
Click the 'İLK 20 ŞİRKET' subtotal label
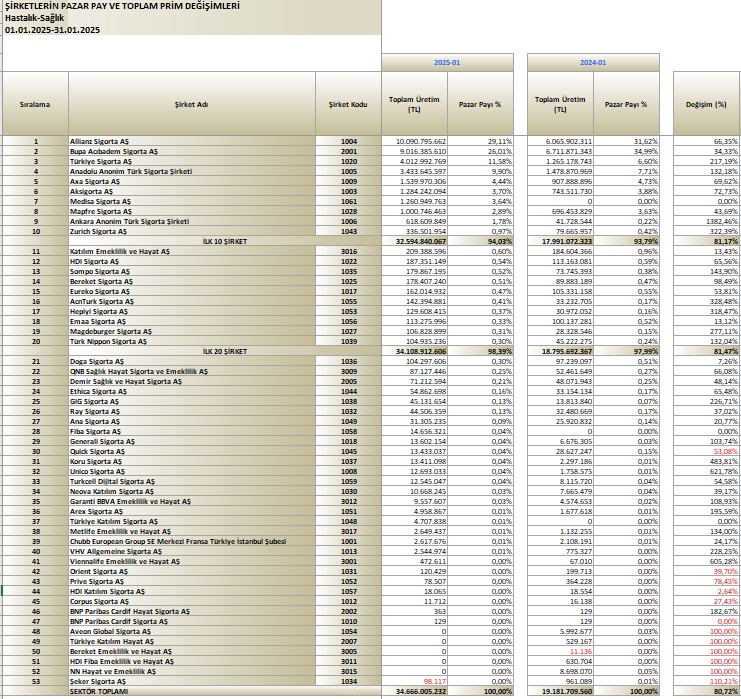point(224,351)
